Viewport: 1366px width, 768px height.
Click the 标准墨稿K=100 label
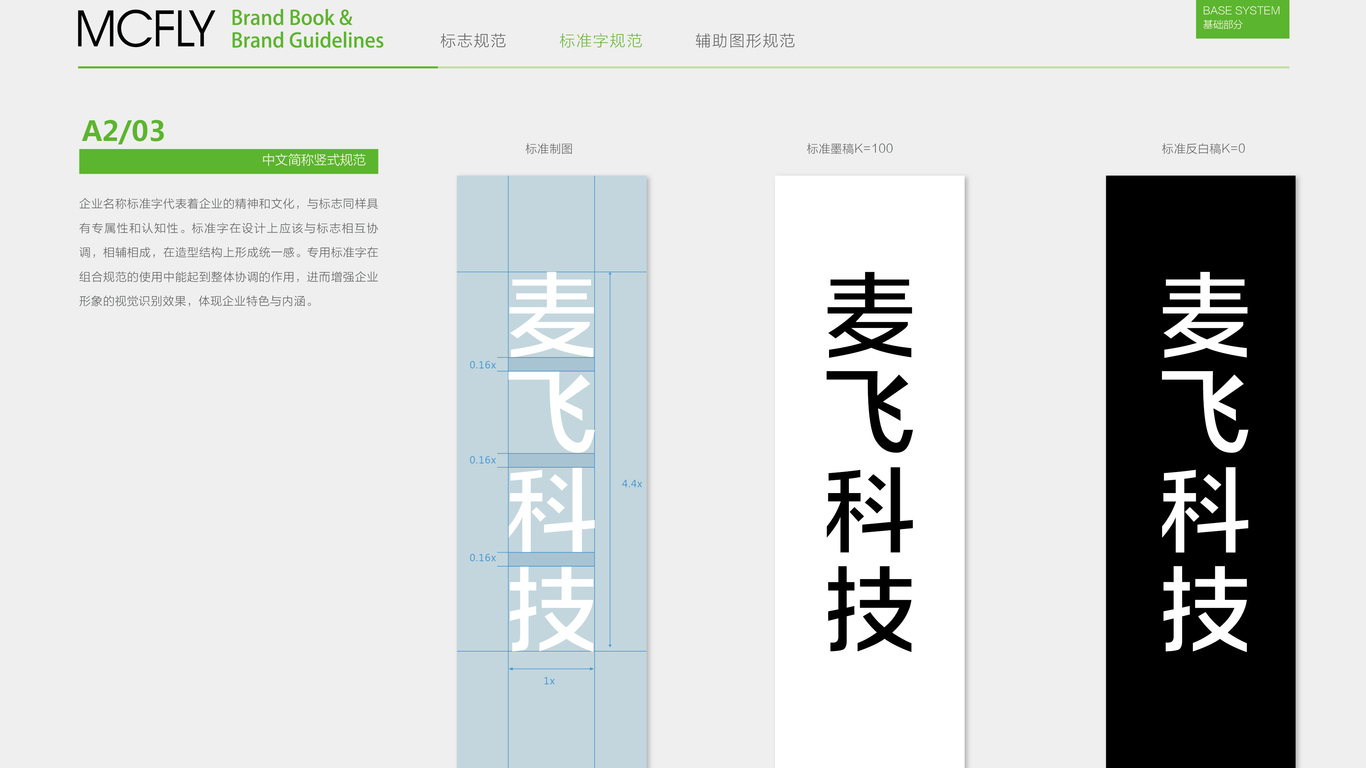(849, 149)
